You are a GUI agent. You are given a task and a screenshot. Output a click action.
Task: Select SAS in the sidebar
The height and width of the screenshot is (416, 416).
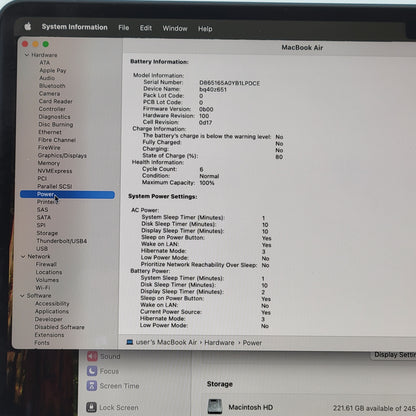[42, 210]
